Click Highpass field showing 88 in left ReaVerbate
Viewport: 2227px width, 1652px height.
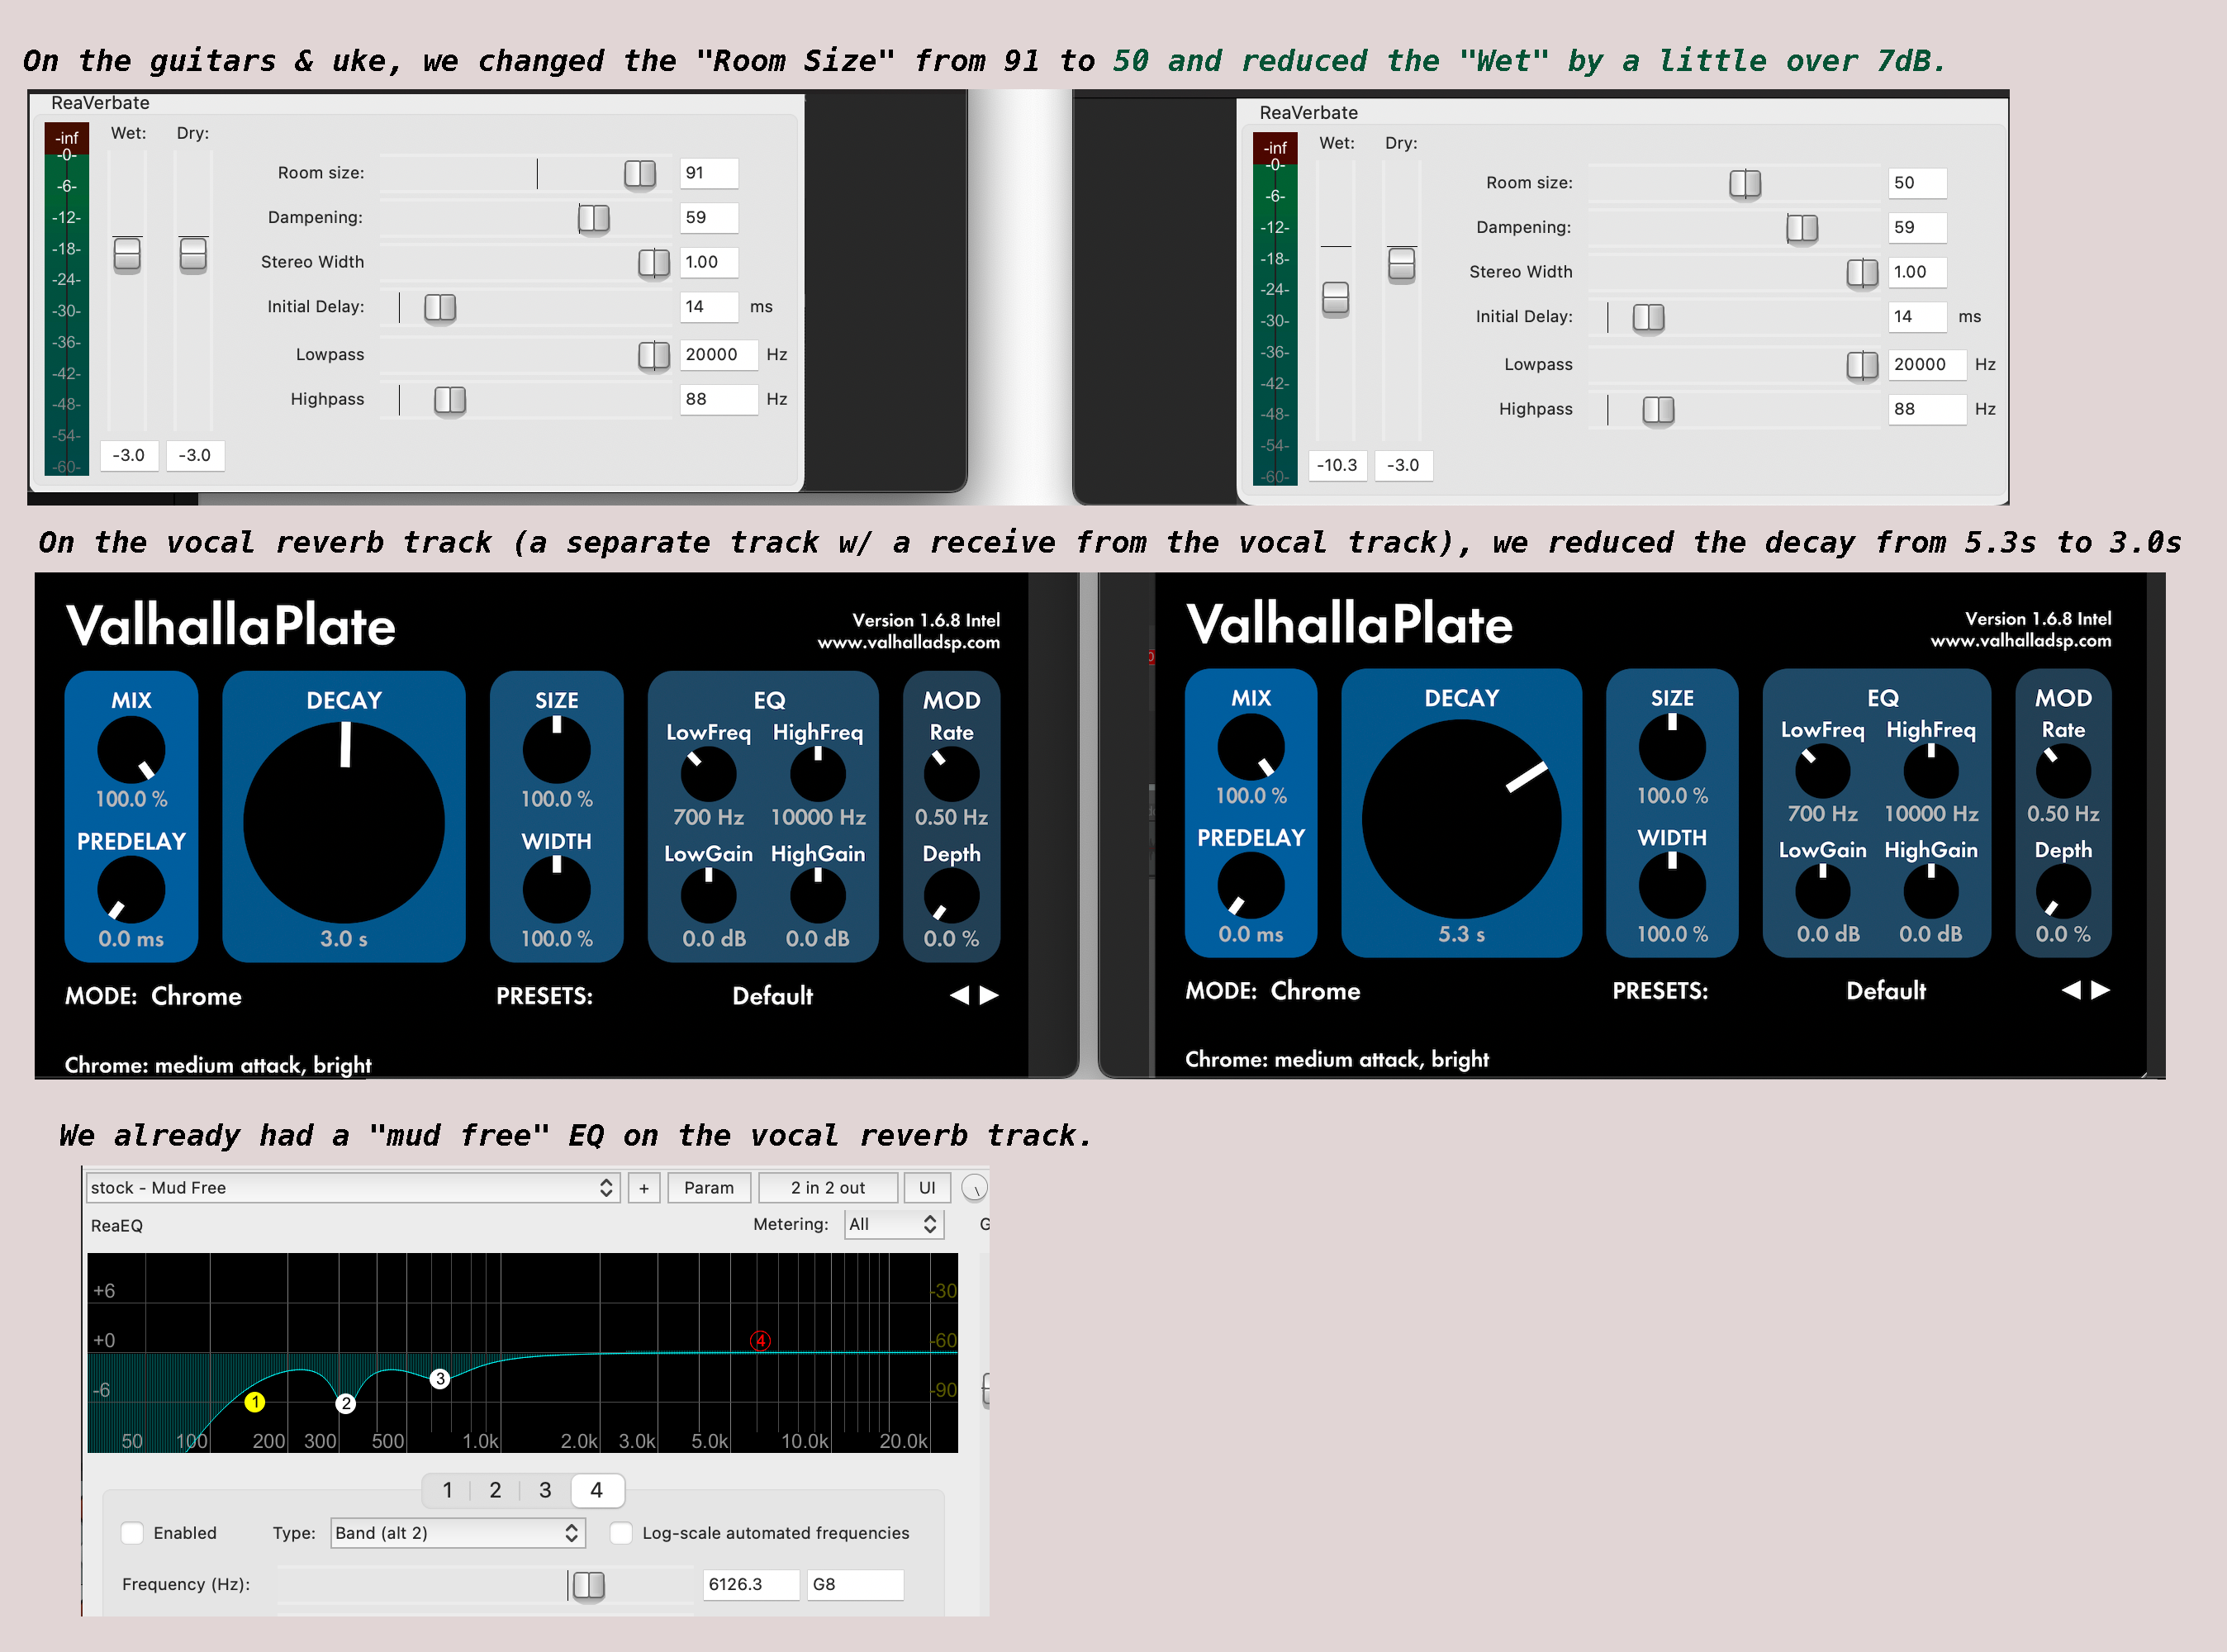click(718, 399)
